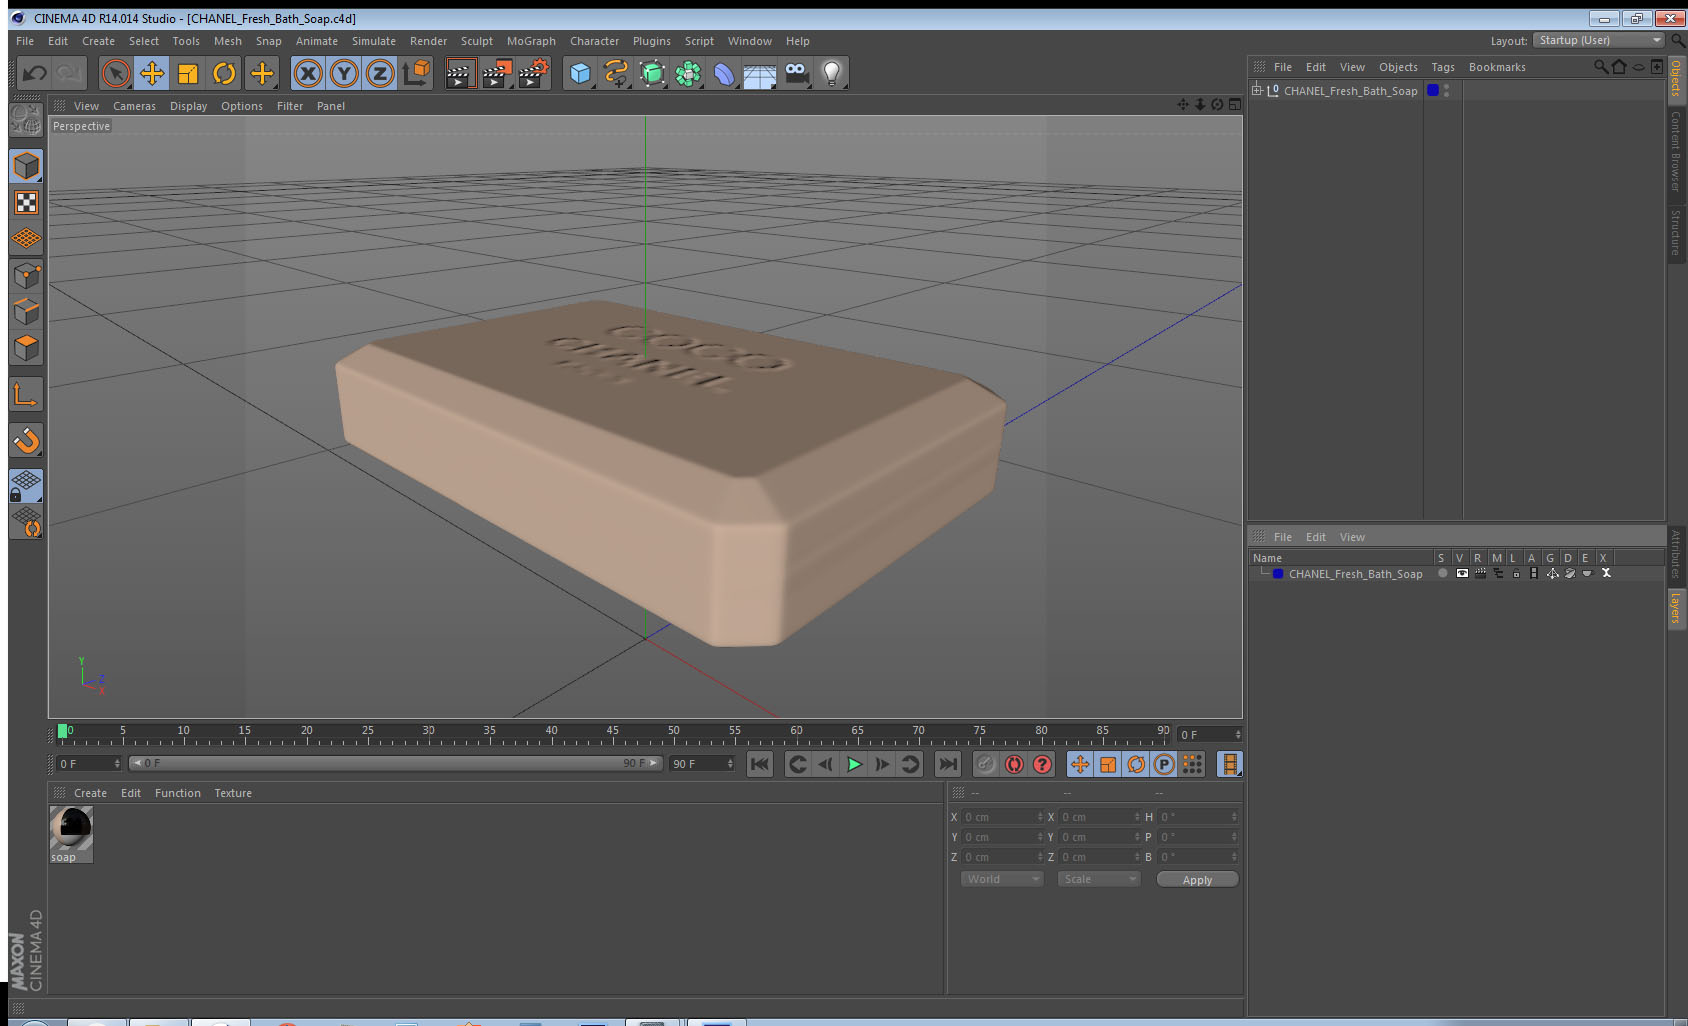This screenshot has width=1688, height=1026.
Task: Switch to Texture mode checkerboard icon
Action: coord(26,203)
